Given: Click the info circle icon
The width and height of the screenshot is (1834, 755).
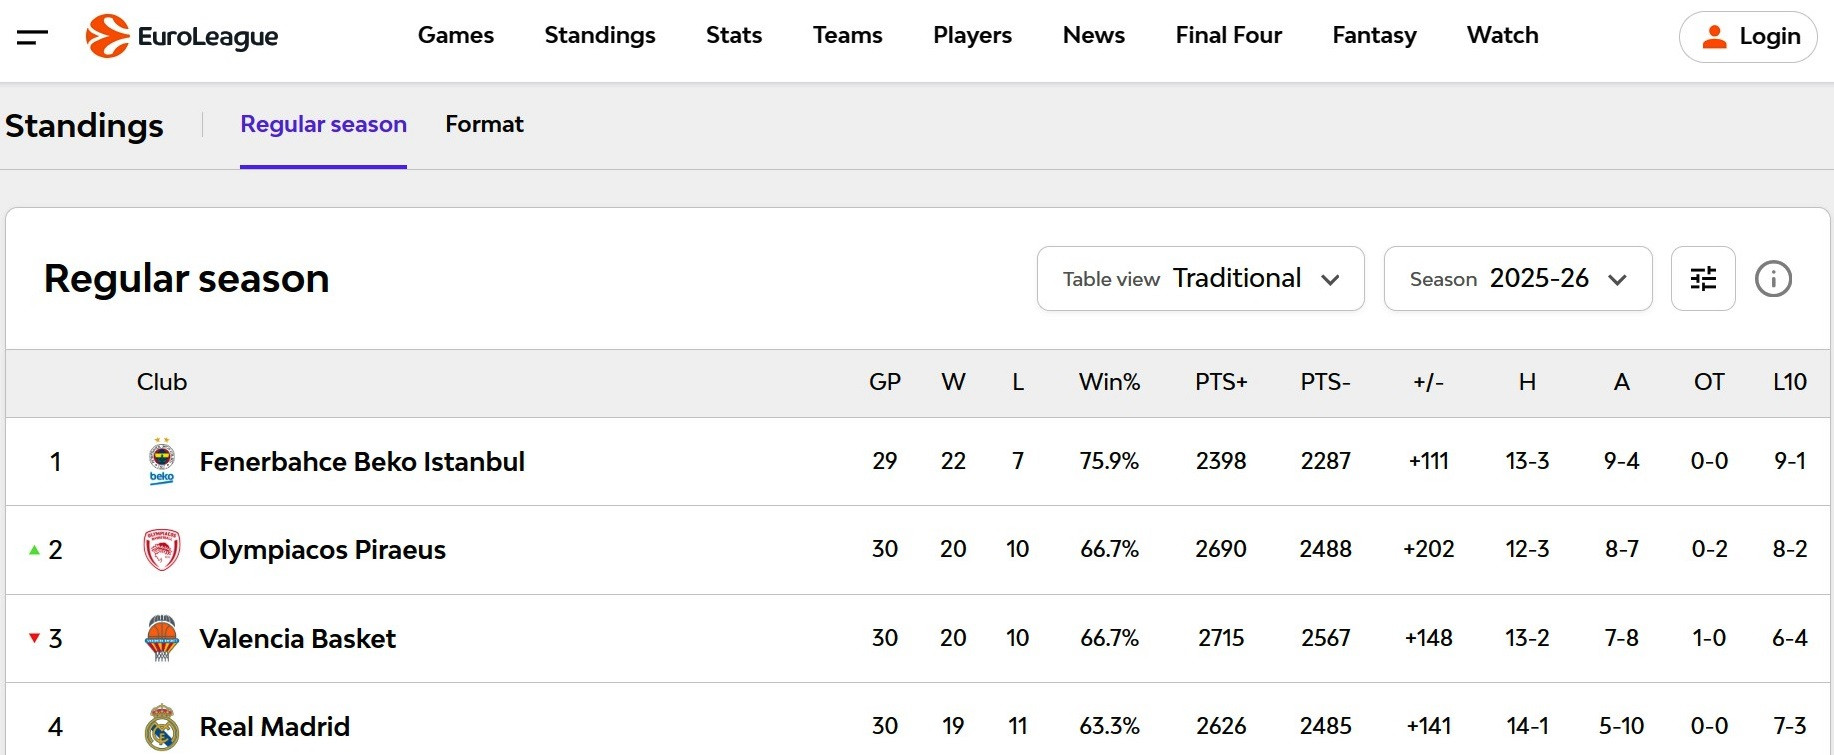Looking at the screenshot, I should pos(1773,279).
